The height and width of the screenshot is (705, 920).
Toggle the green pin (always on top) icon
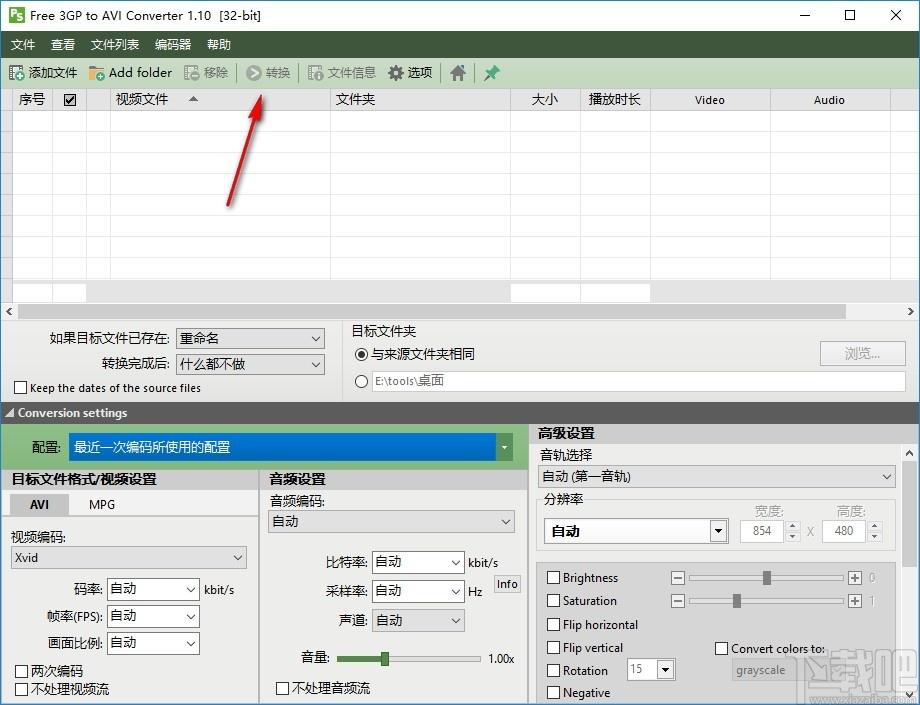pyautogui.click(x=491, y=73)
